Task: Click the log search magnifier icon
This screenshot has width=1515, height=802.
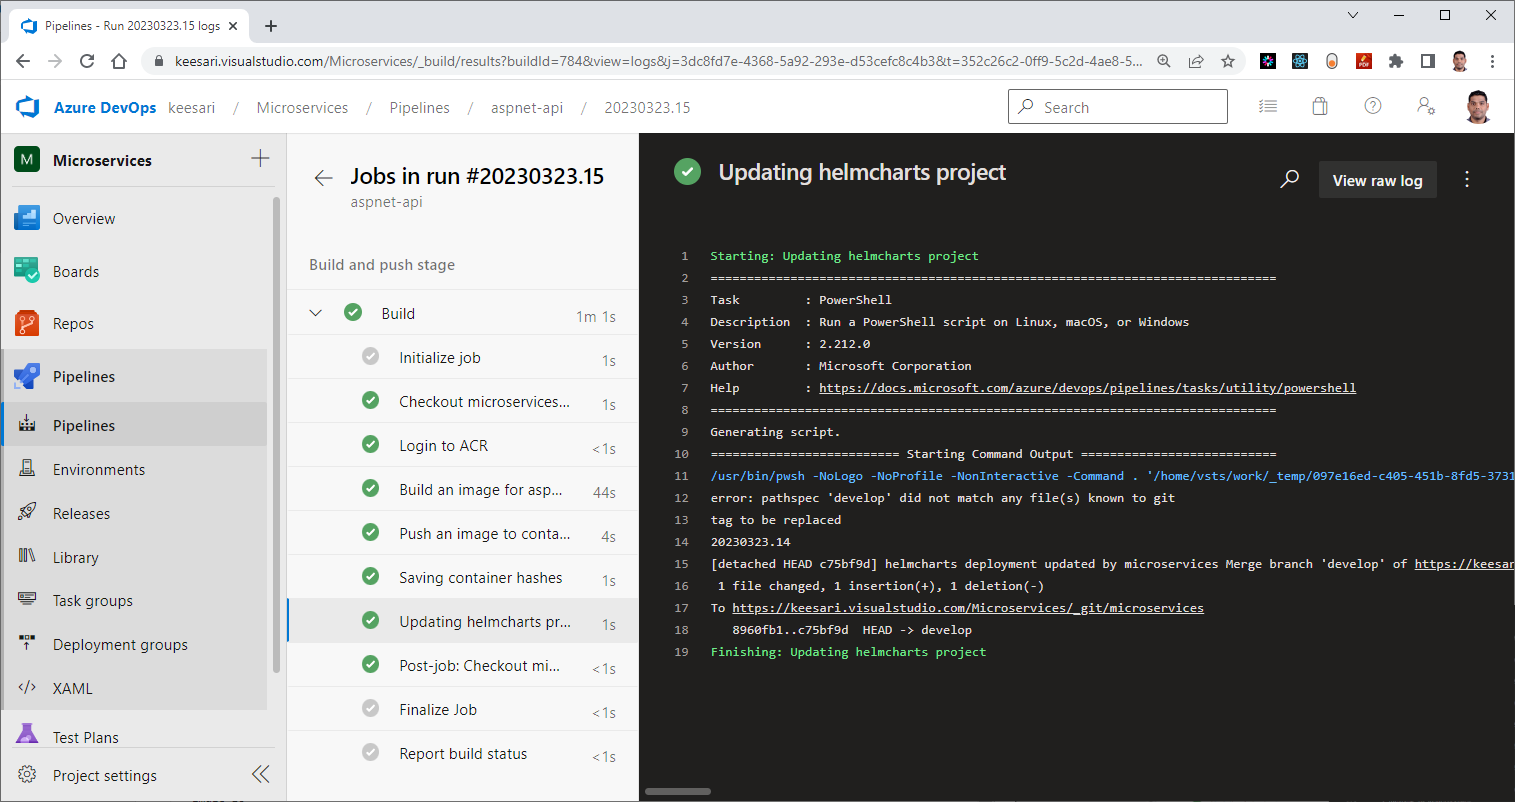Action: [x=1290, y=179]
